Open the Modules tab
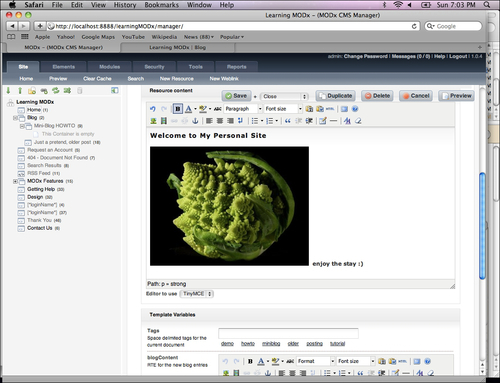The height and width of the screenshot is (383, 500). (x=109, y=67)
